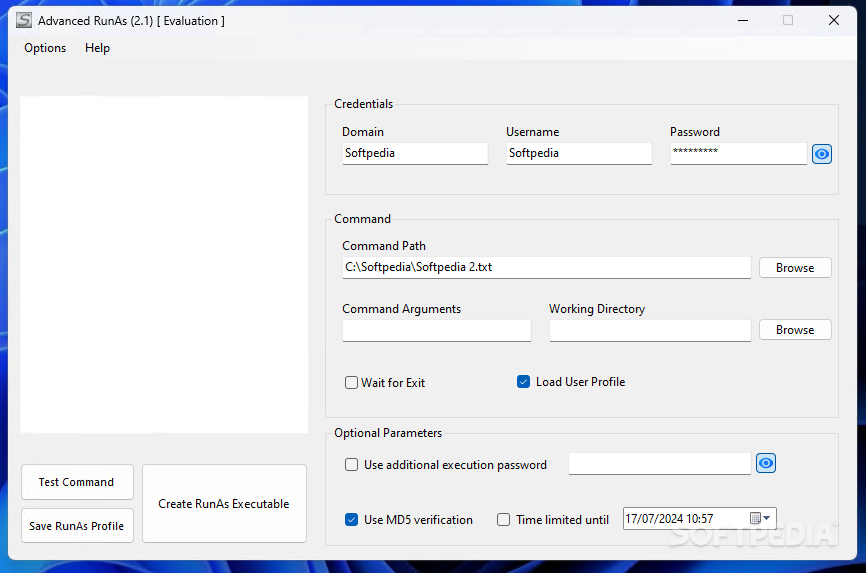Open the Options menu
This screenshot has width=866, height=573.
[45, 48]
